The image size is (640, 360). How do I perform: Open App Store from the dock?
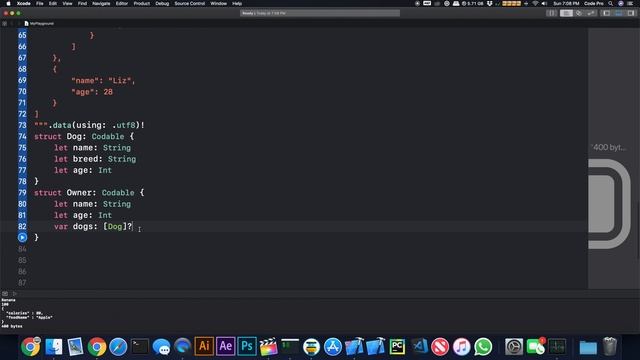click(x=333, y=347)
